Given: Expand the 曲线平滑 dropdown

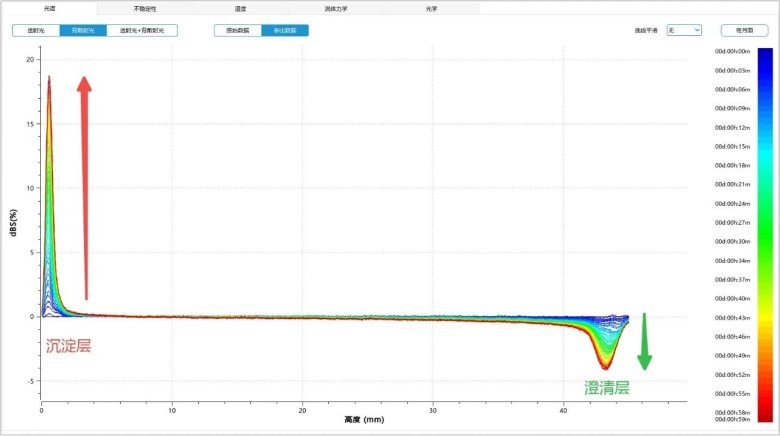Looking at the screenshot, I should coord(684,31).
